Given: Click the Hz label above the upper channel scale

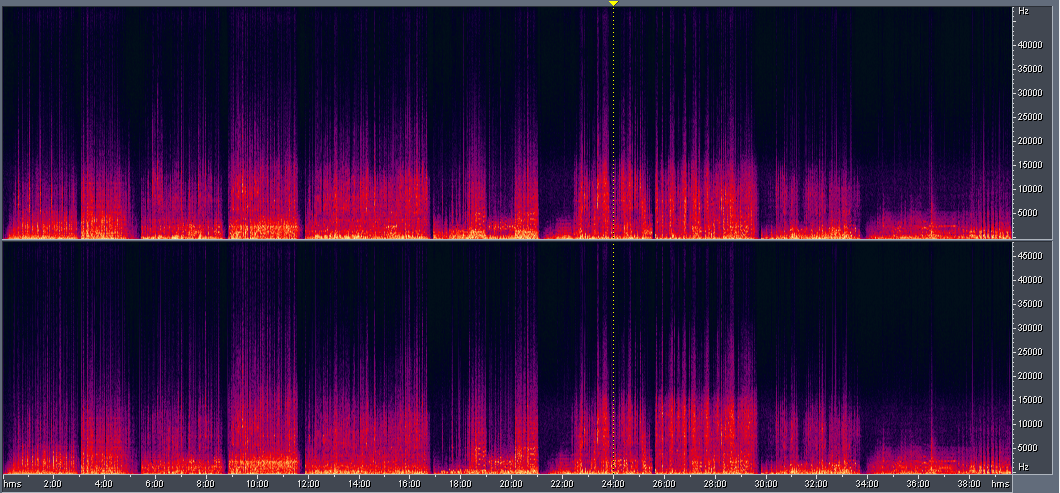Looking at the screenshot, I should 1023,11.
